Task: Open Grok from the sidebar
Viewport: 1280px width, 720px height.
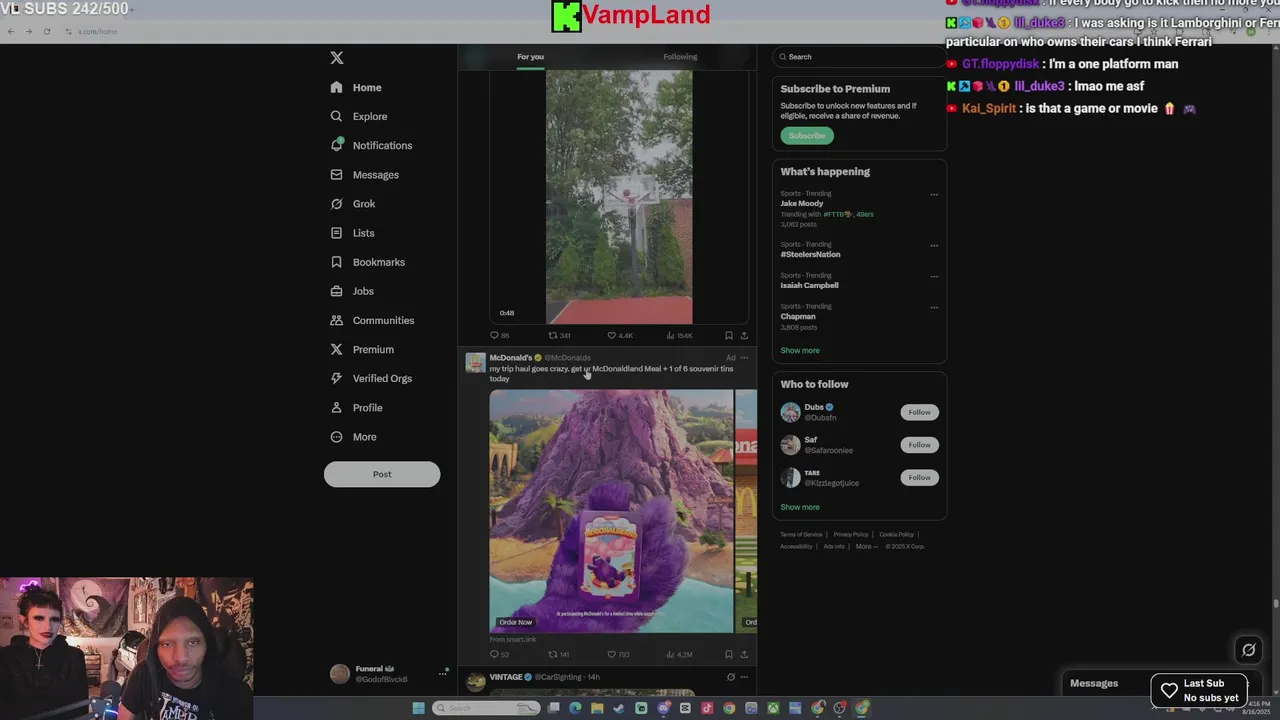Action: point(353,203)
